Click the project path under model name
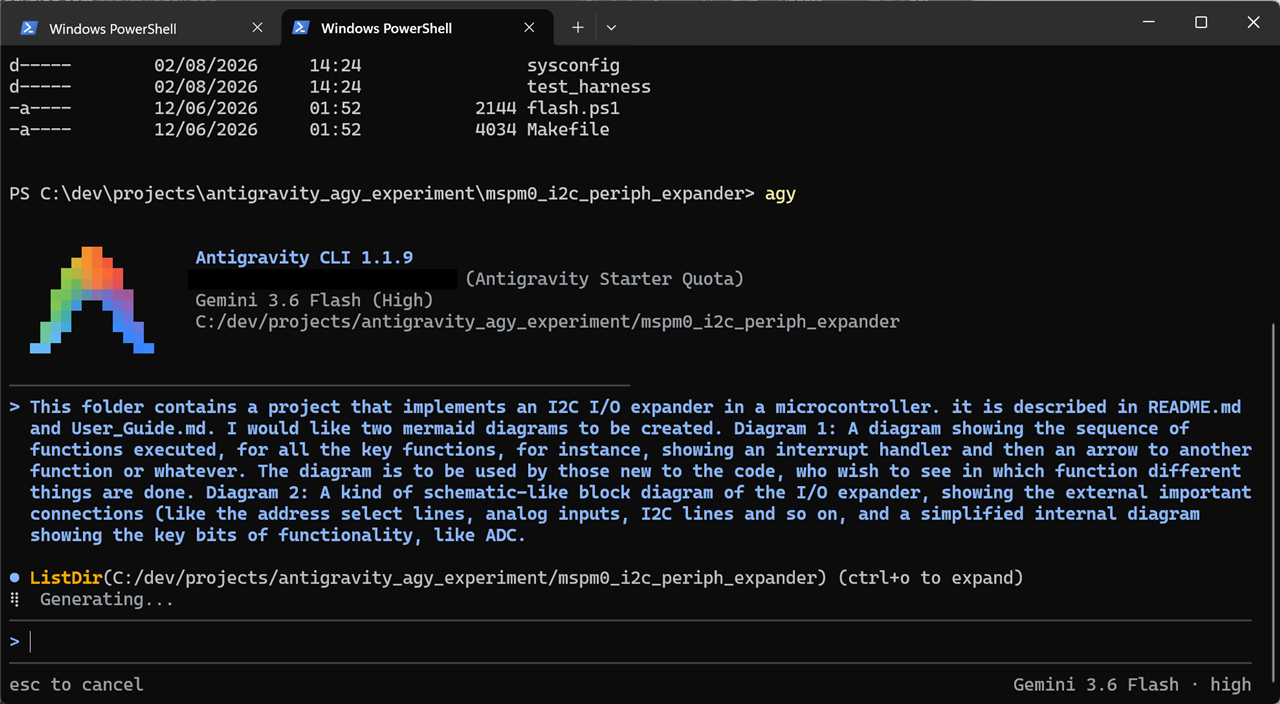 click(547, 322)
